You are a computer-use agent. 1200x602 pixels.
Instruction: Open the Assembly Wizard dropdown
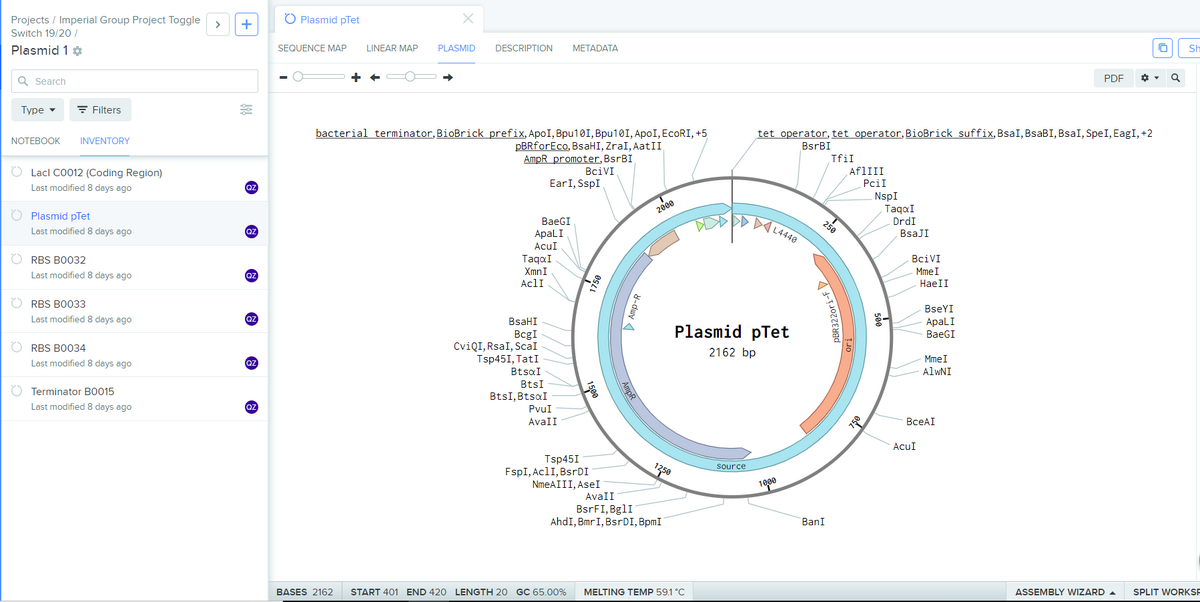[1064, 592]
